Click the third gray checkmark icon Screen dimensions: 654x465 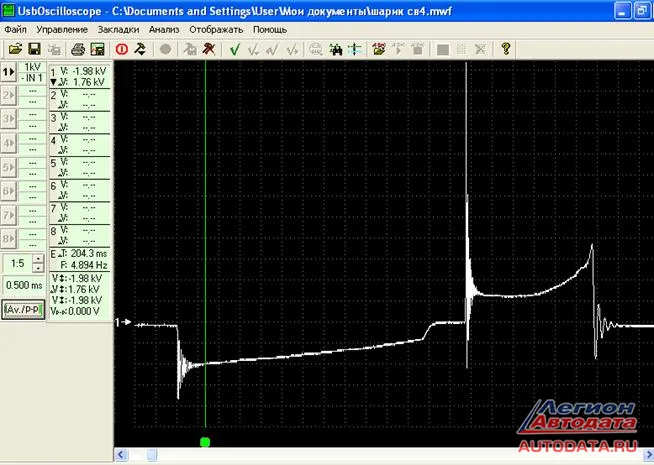(292, 49)
